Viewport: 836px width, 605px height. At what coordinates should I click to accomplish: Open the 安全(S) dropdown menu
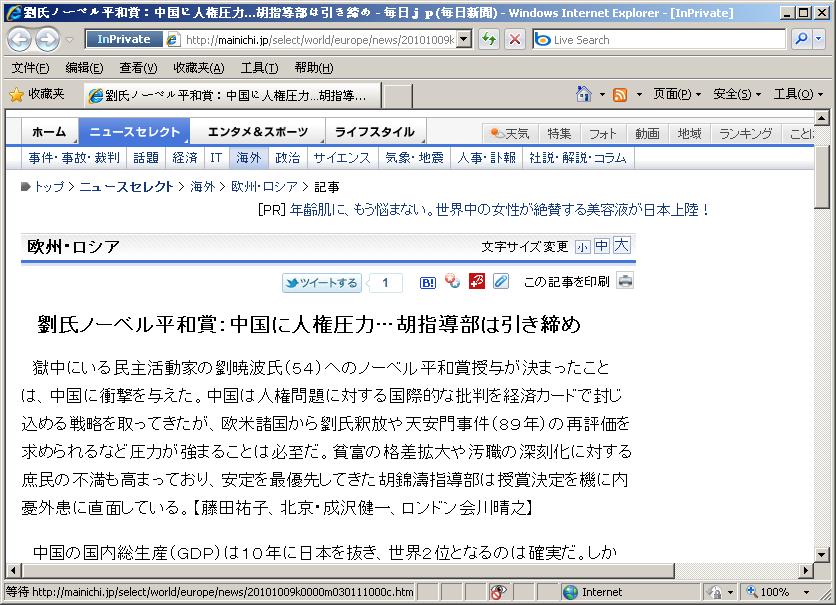pos(737,94)
